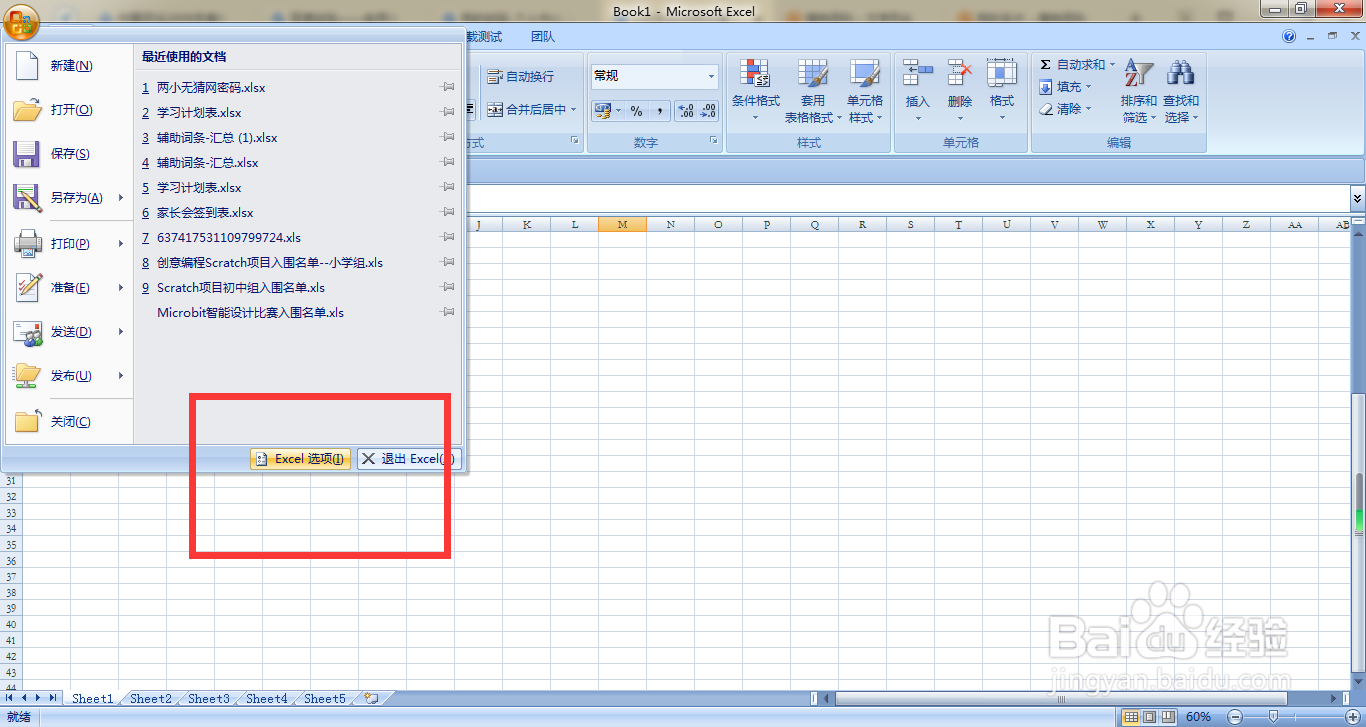Click the 退出 Excel button
Viewport: 1366px width, 727px height.
coord(409,459)
